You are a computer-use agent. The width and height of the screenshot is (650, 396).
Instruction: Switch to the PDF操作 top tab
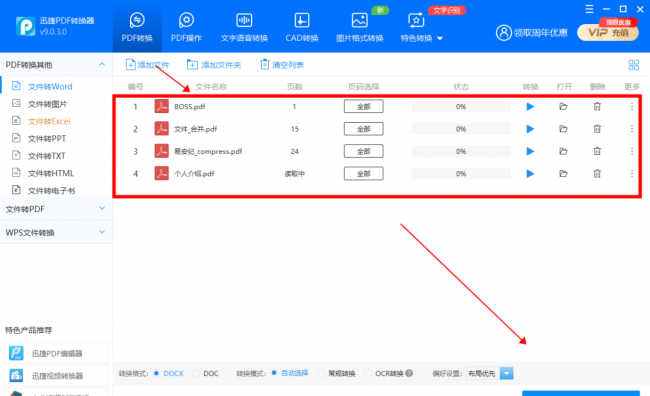186,27
